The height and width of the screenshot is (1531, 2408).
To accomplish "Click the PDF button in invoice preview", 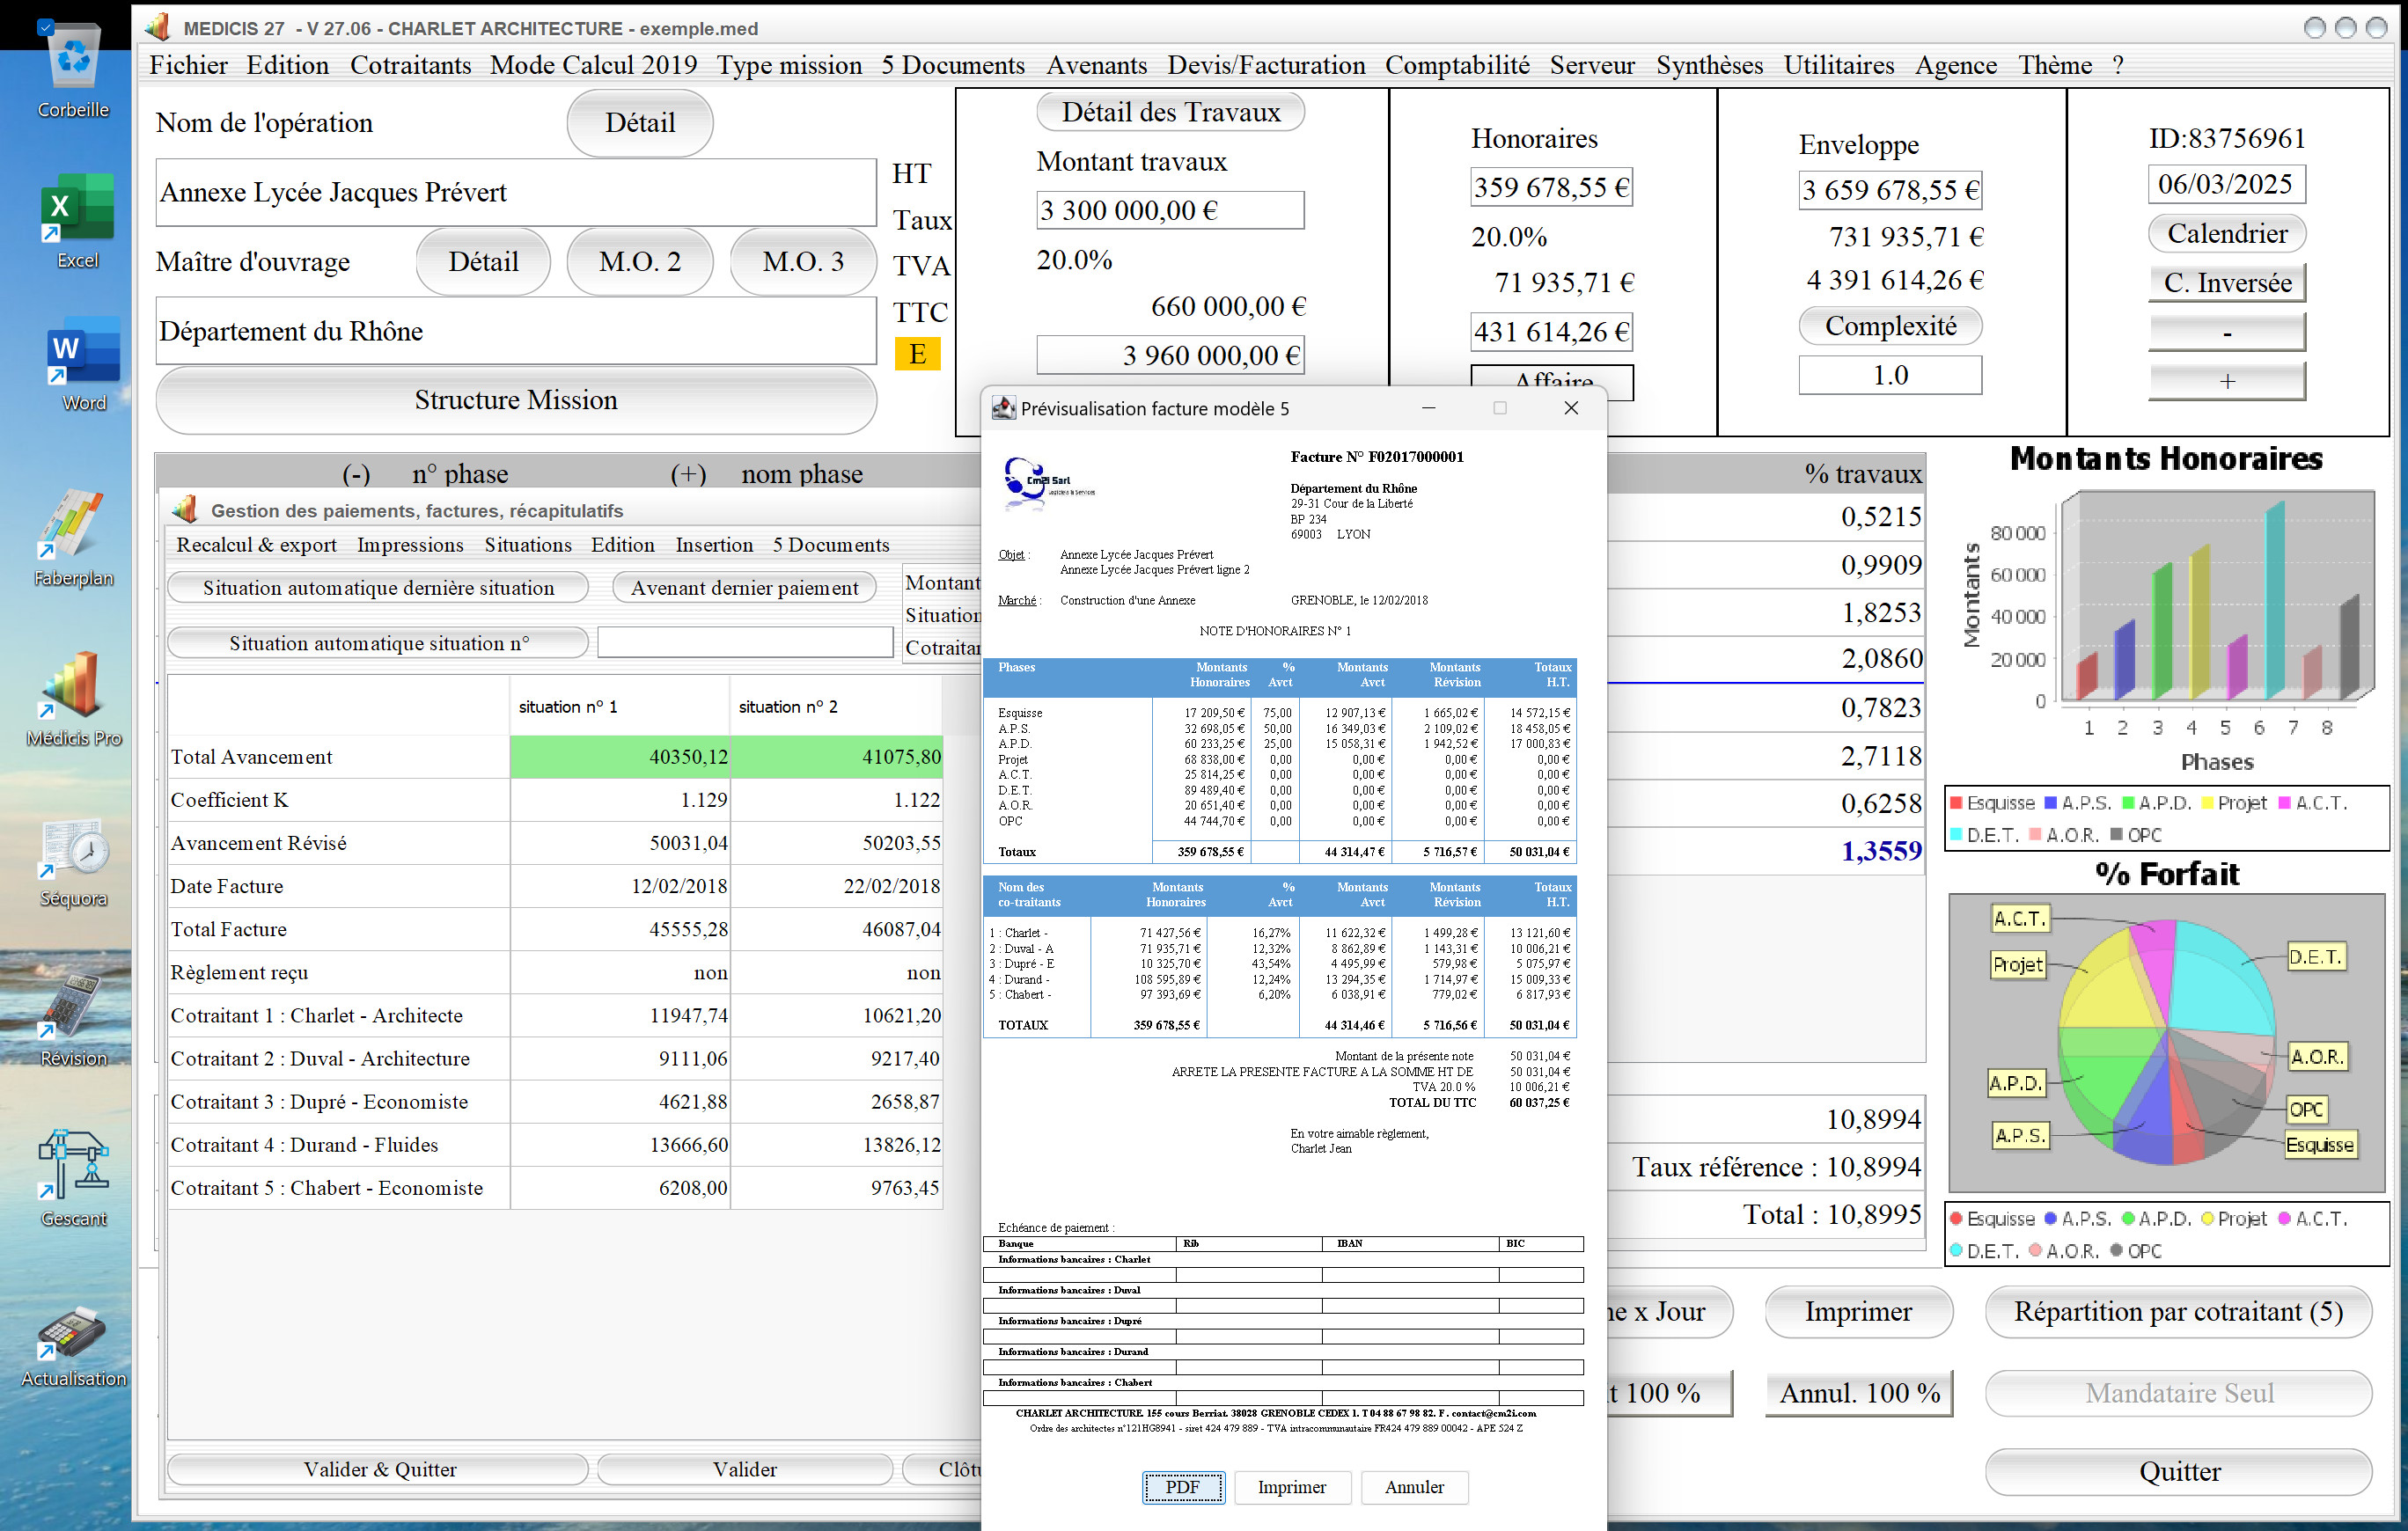I will point(1183,1487).
